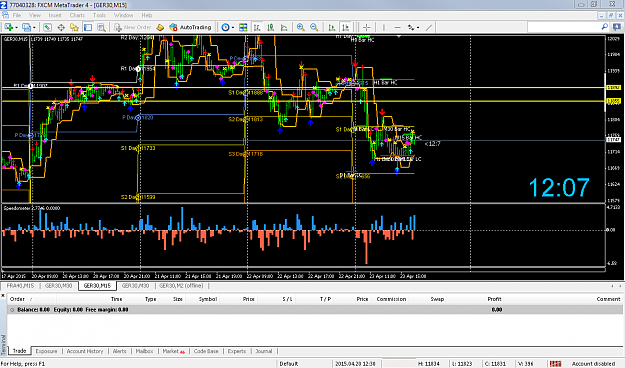Select the trendline drawing tool
The image size is (625, 368).
tap(429, 27)
